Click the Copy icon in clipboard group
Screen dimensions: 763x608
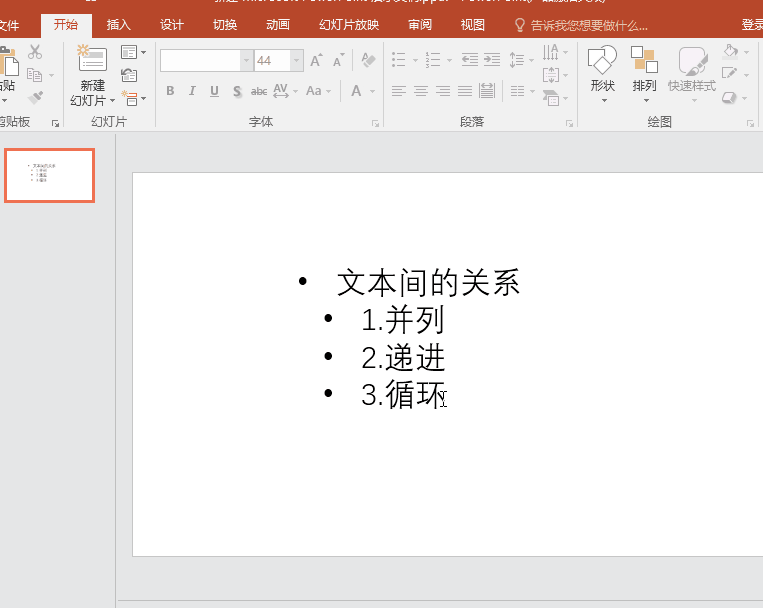pos(34,75)
